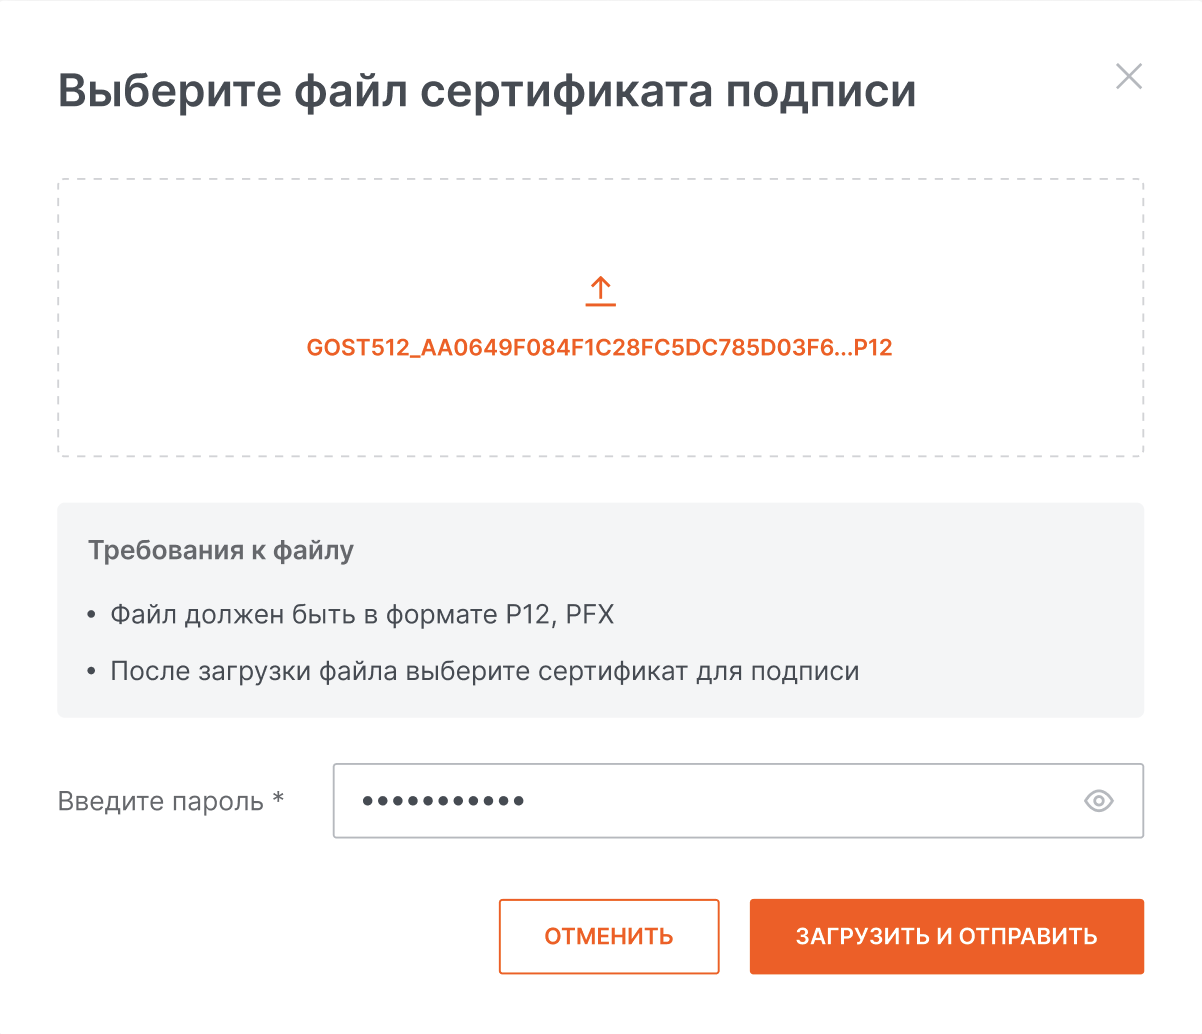Click the second bullet in requirements list
1202x1034 pixels.
[92, 672]
